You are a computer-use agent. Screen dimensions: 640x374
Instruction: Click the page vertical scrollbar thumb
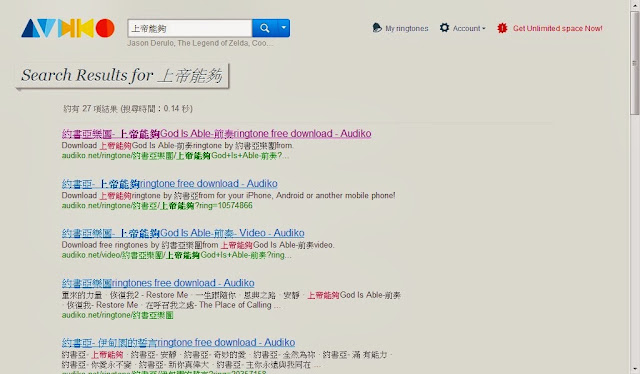pyautogui.click(x=634, y=63)
